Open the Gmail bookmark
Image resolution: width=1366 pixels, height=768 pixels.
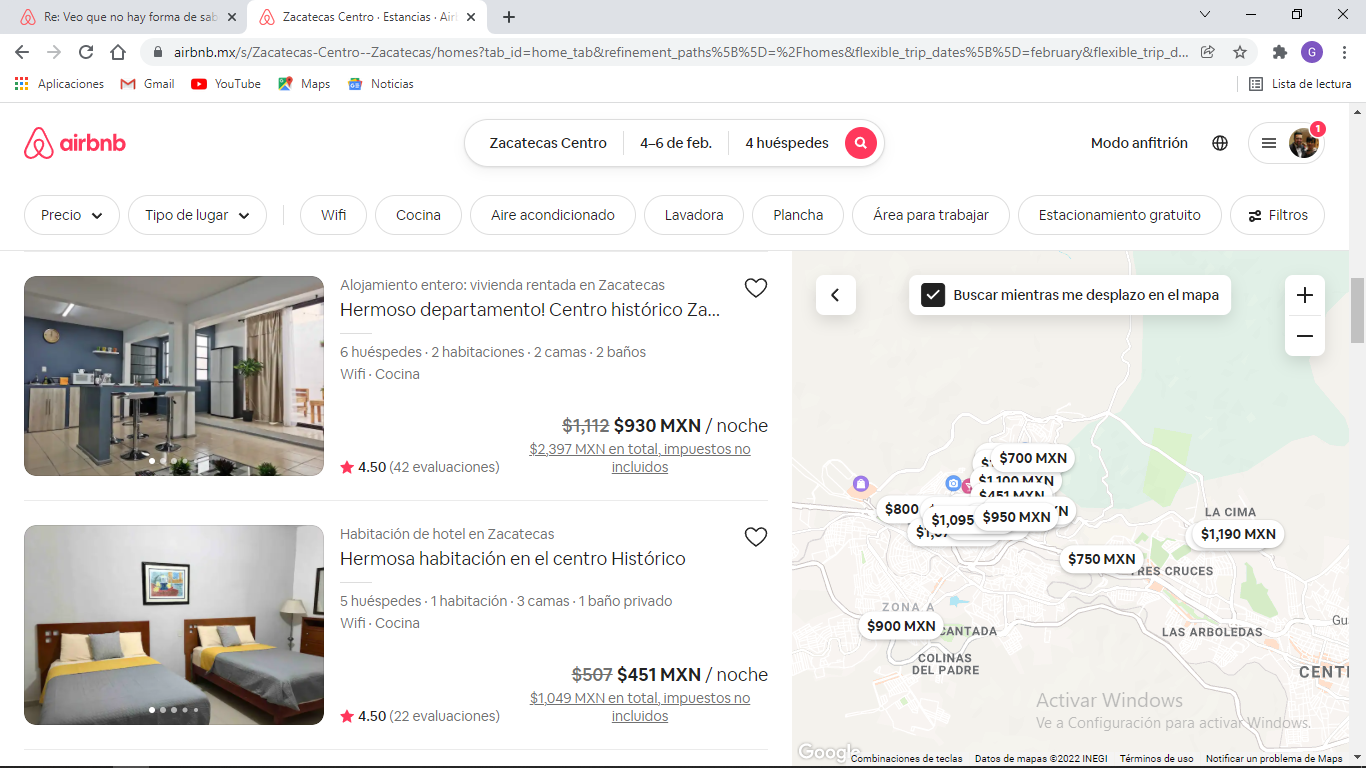click(x=148, y=84)
